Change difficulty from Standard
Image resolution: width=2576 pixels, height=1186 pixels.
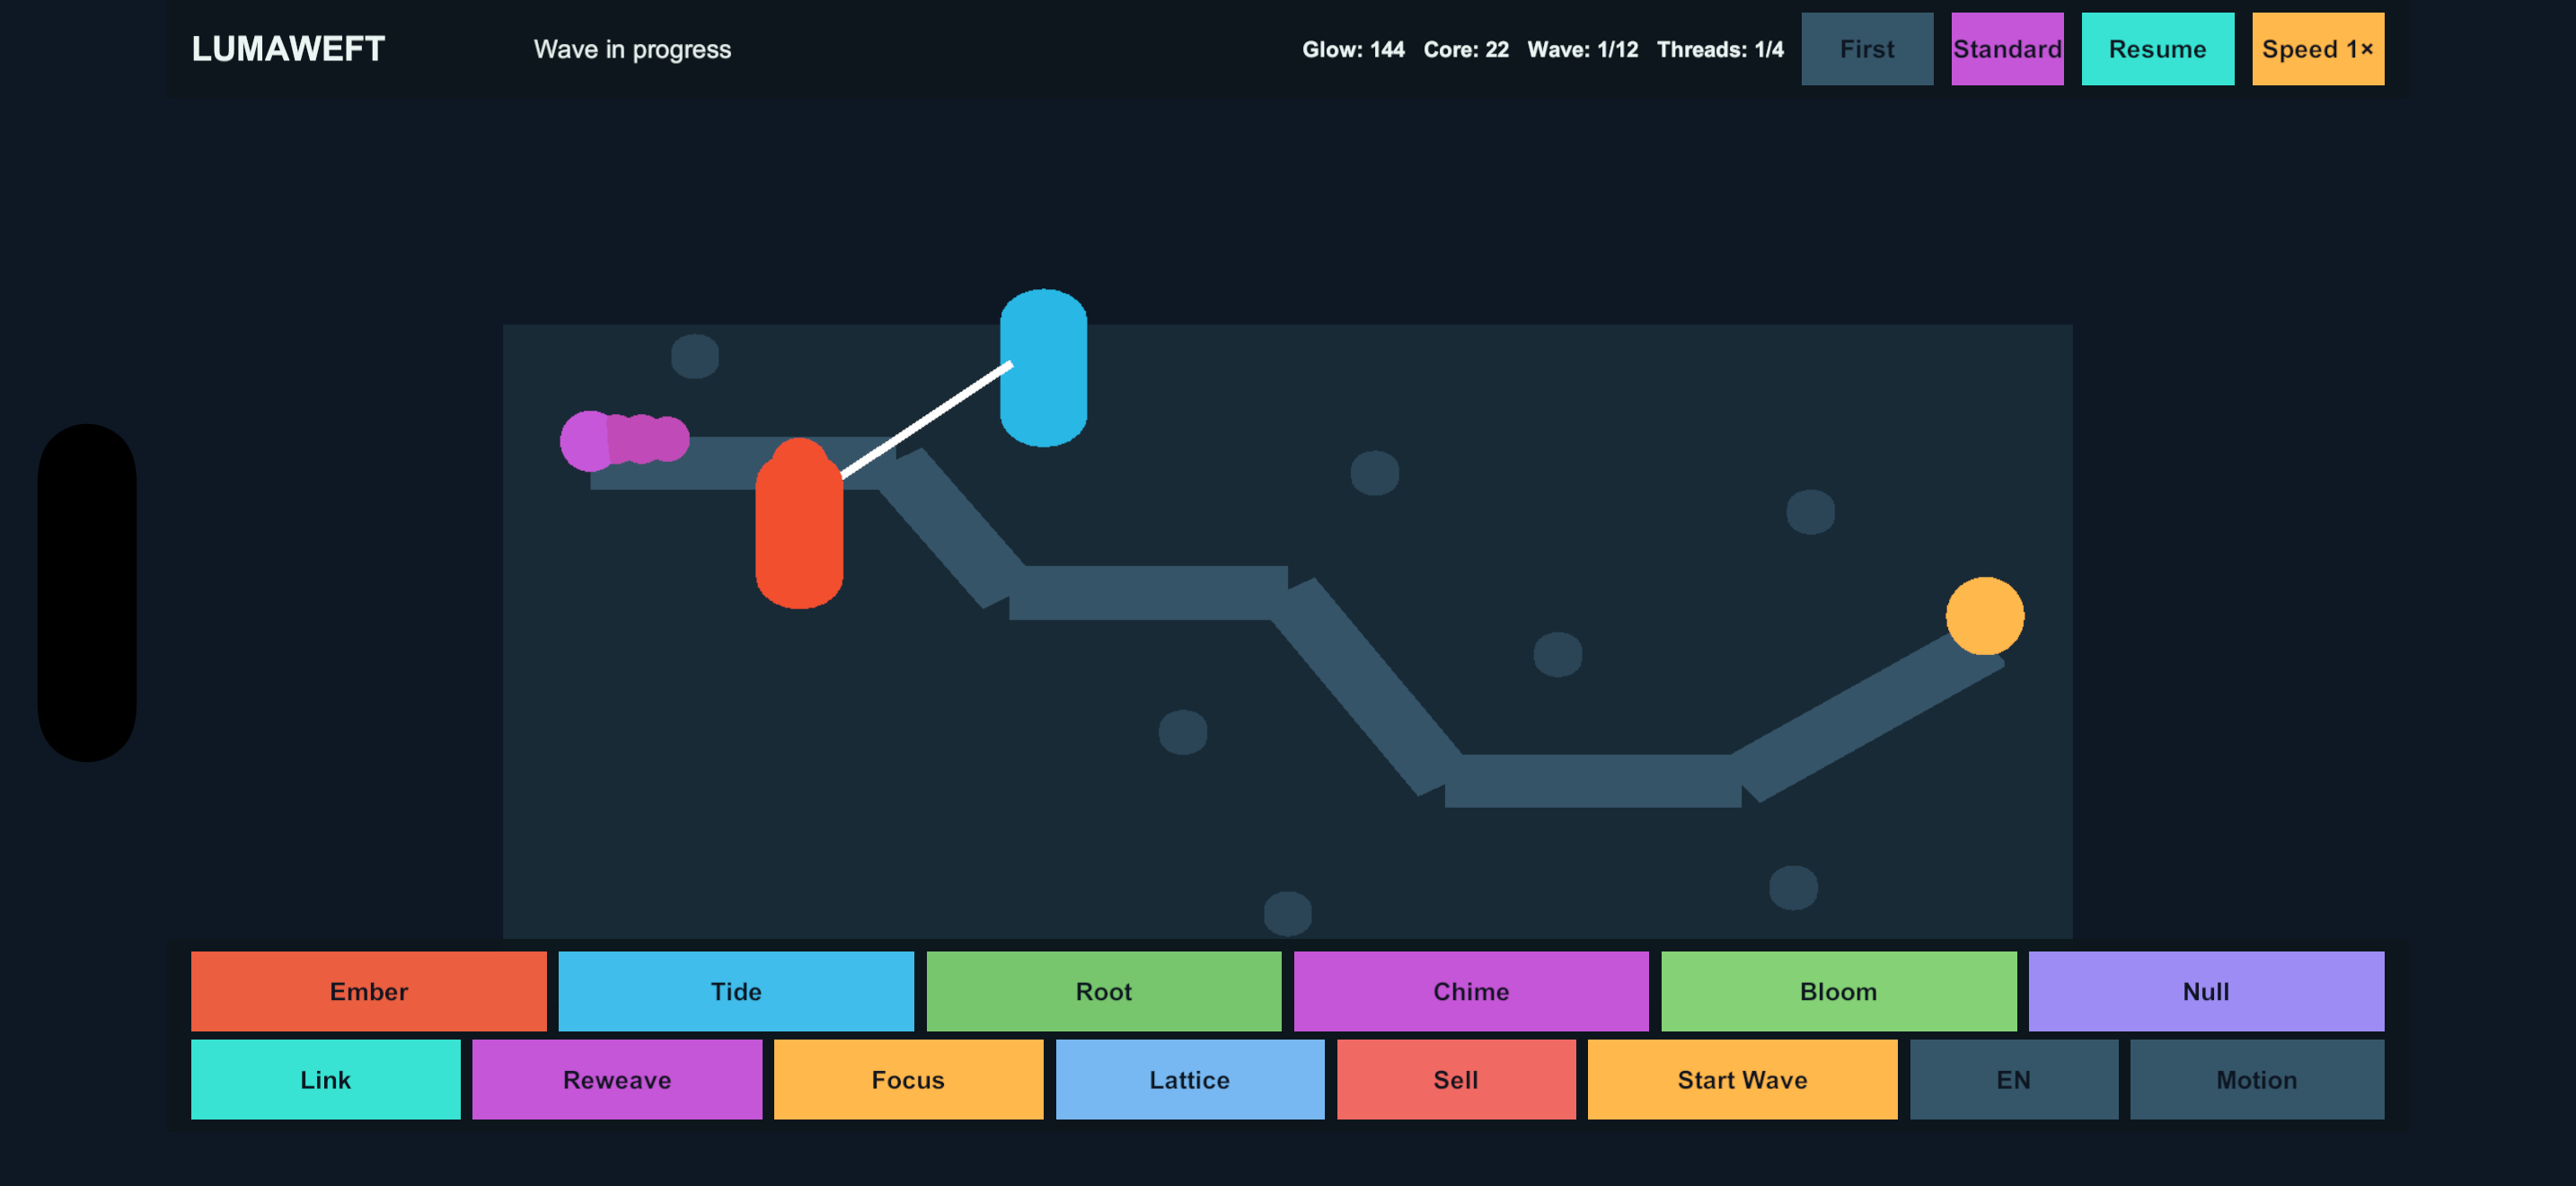(x=2007, y=49)
